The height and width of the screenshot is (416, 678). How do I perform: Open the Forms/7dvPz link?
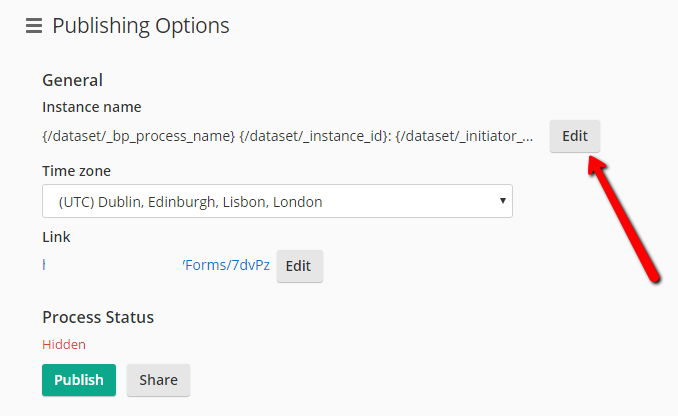[226, 265]
